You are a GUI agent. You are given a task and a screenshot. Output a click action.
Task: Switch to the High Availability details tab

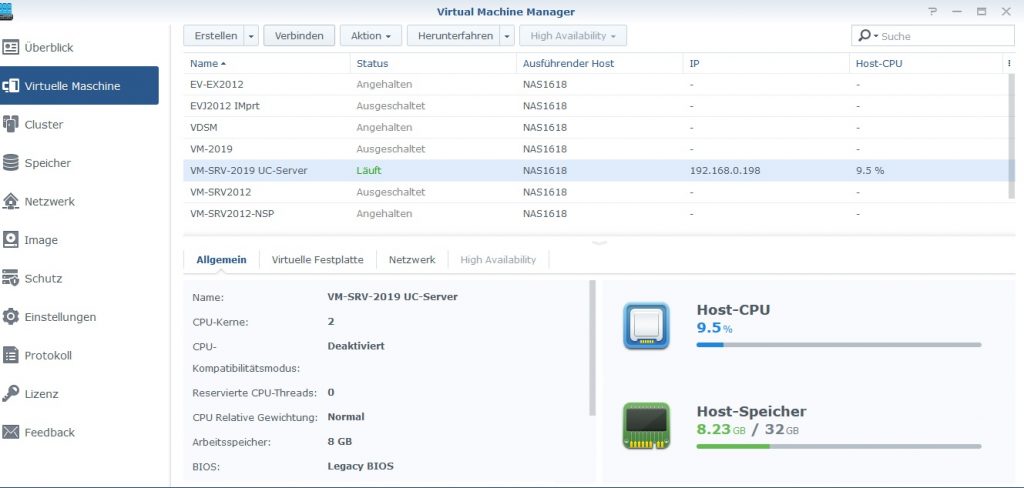498,259
